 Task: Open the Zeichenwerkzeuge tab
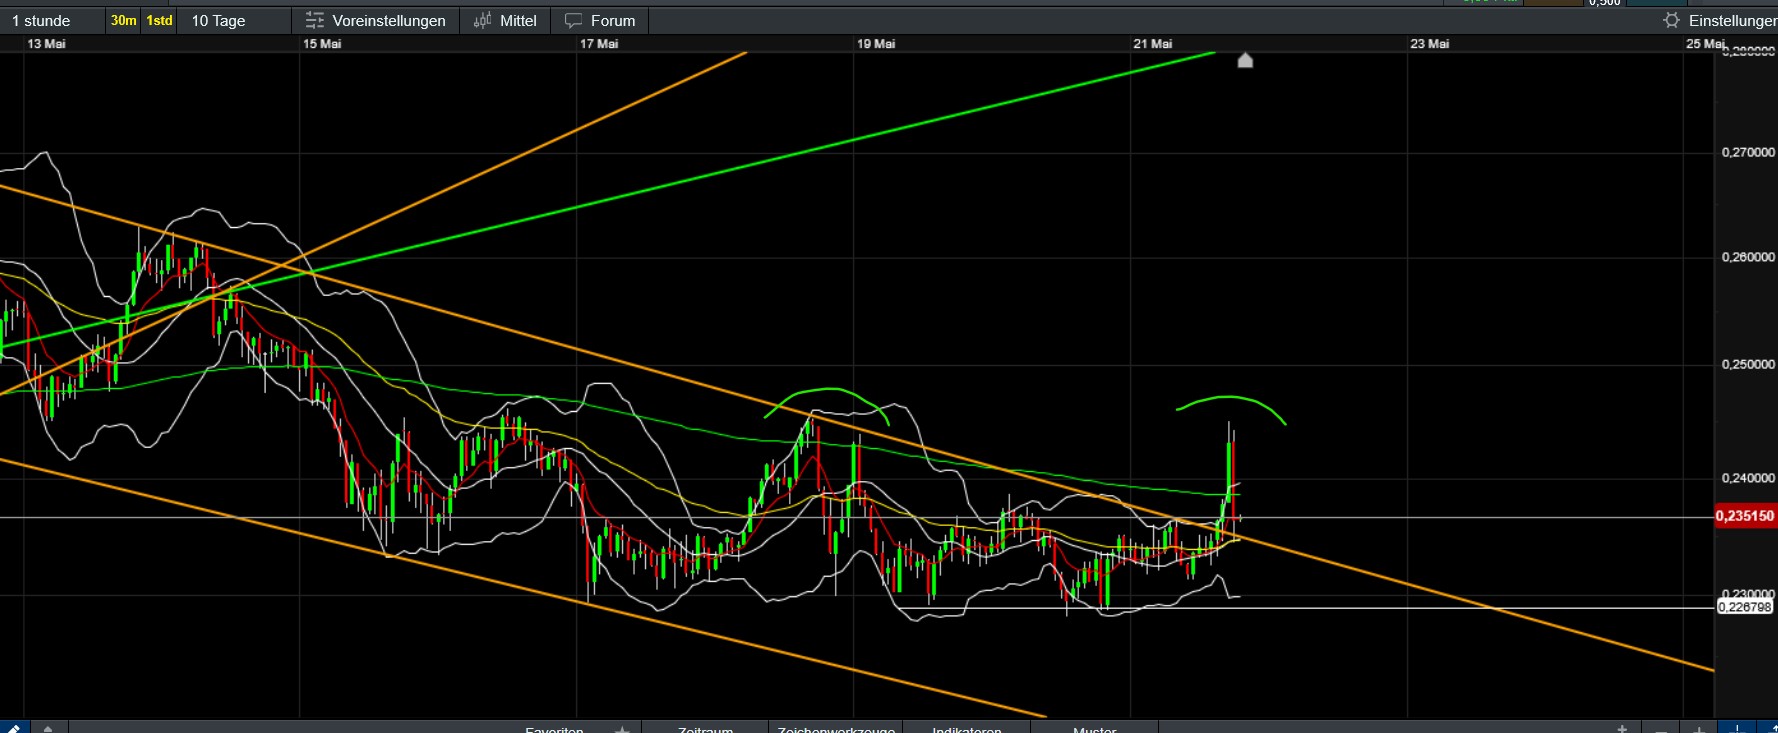(836, 729)
